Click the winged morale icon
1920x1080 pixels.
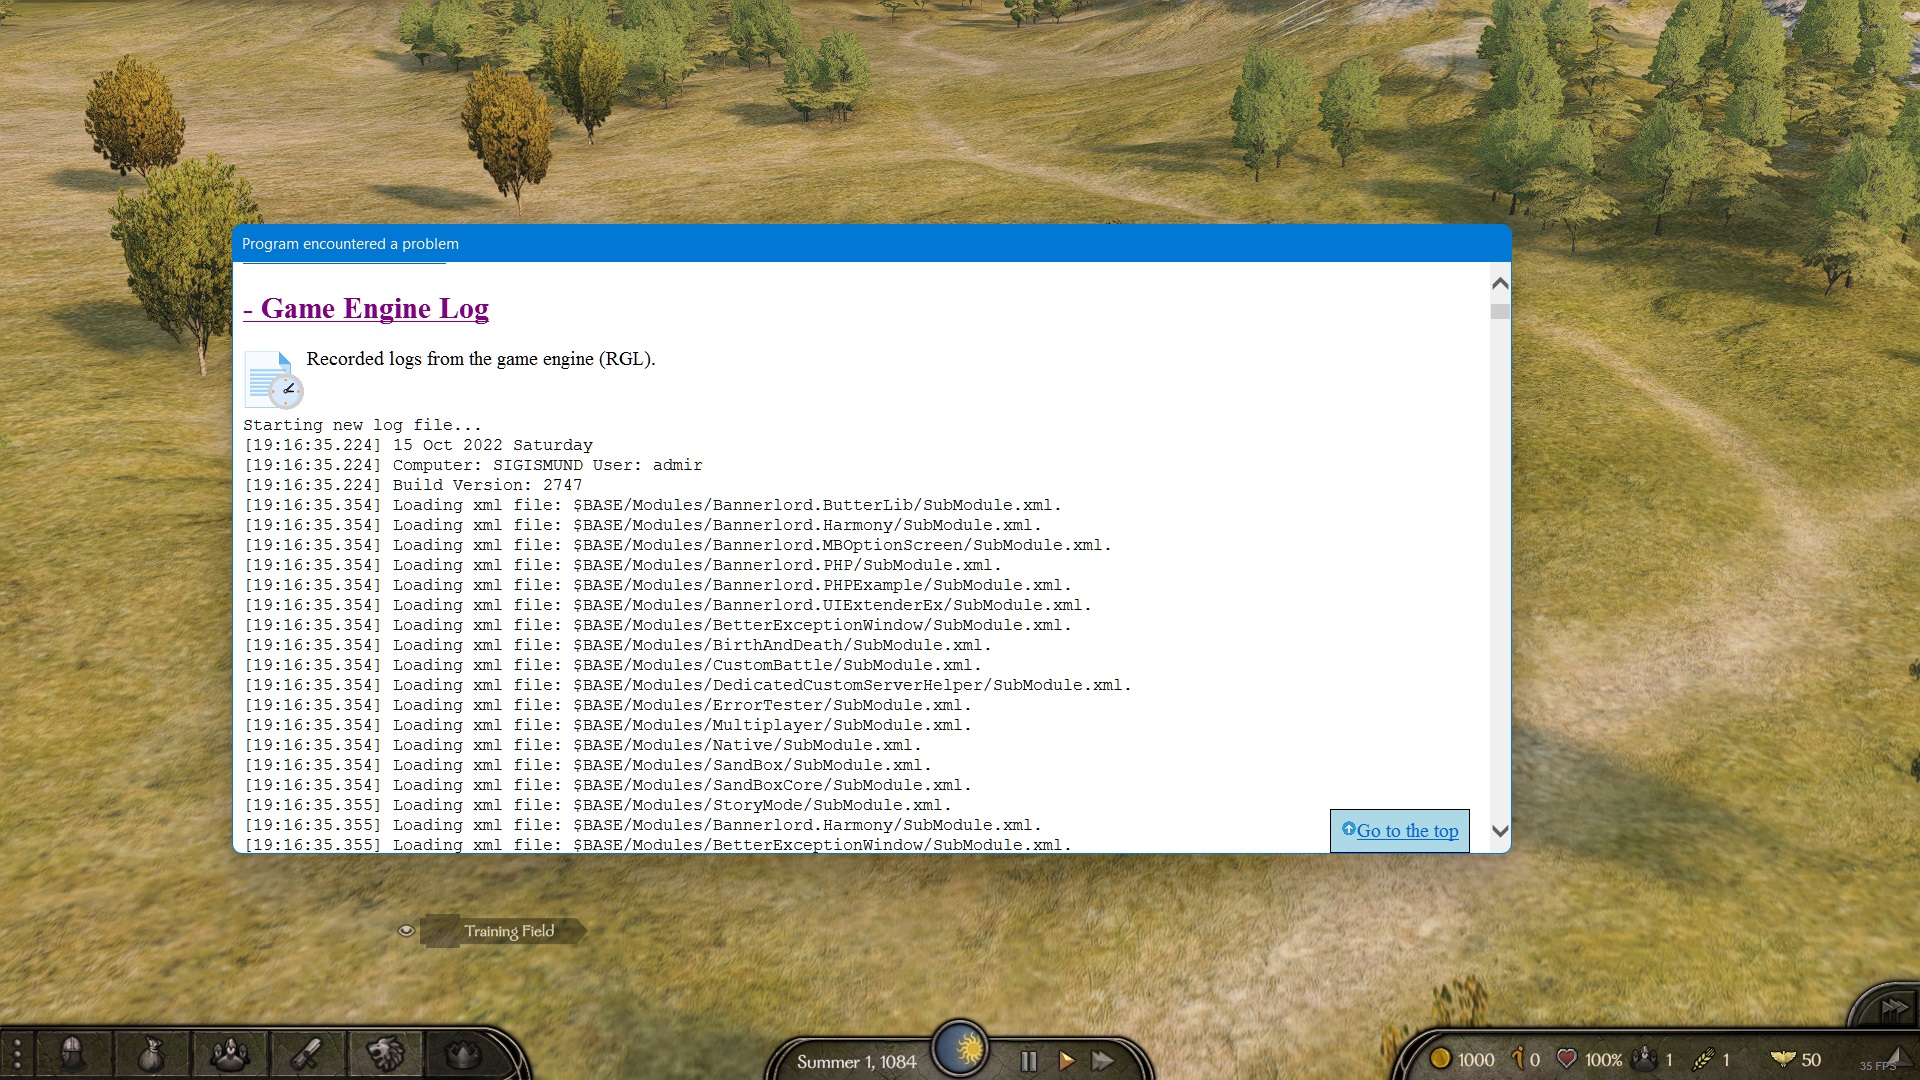(x=1782, y=1059)
